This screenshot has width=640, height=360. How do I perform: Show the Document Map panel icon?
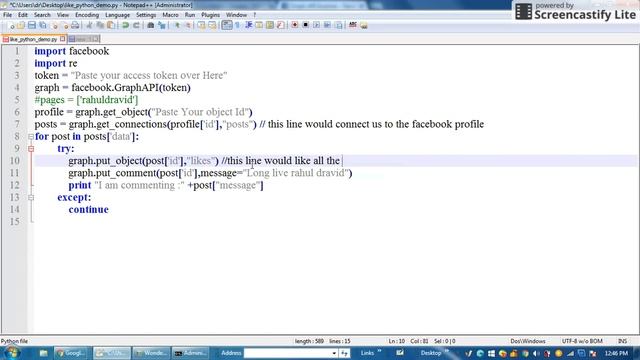pos(269,25)
